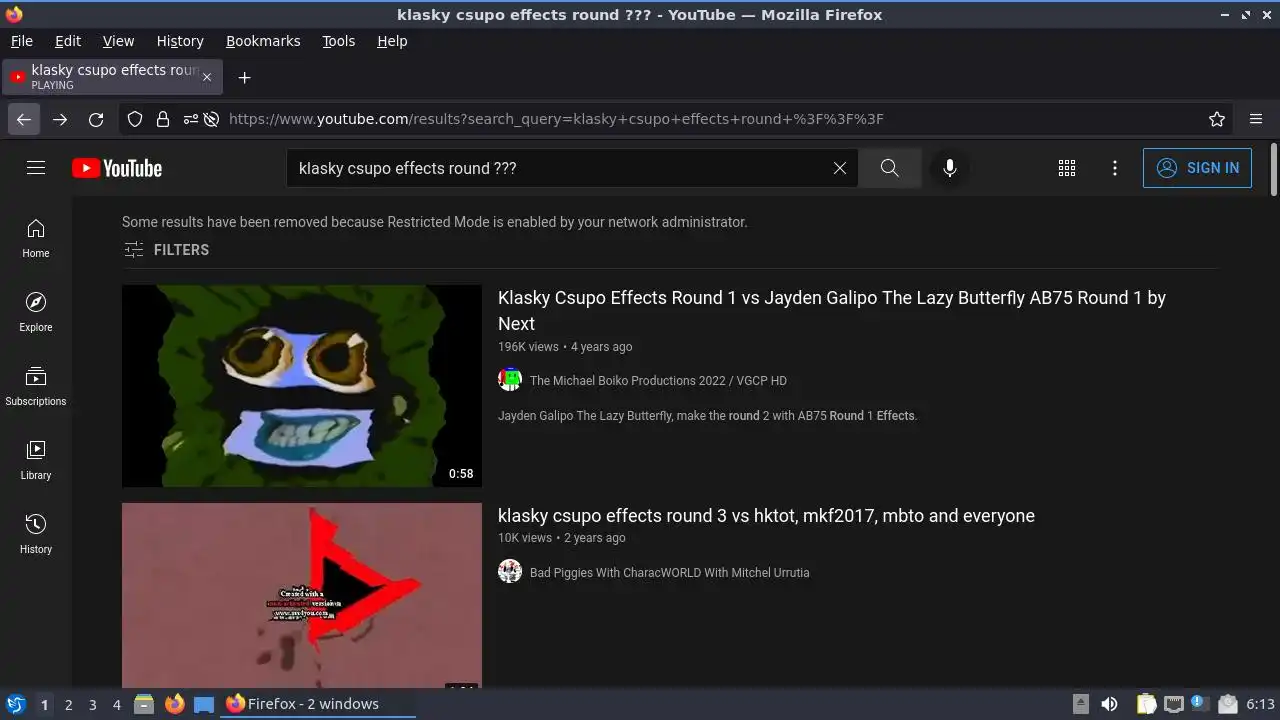Image resolution: width=1280 pixels, height=720 pixels.
Task: Play the round 3 red arrow thumbnail
Action: (302, 595)
